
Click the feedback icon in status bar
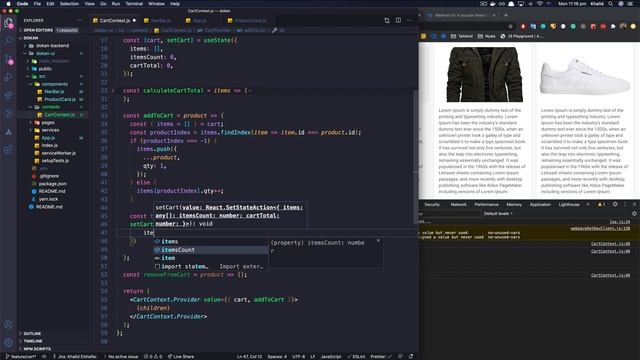(400, 356)
